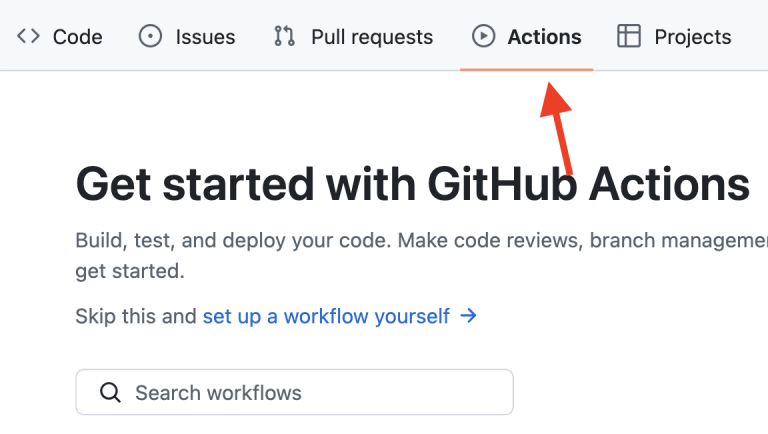Click the "Get started with GitHub Actions" heading
768x434 pixels.
412,185
